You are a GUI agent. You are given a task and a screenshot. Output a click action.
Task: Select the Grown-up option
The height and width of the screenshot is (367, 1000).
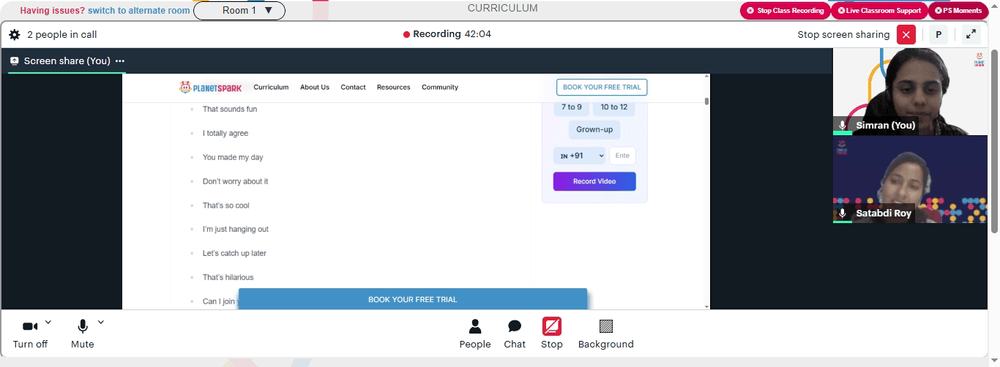click(x=594, y=130)
